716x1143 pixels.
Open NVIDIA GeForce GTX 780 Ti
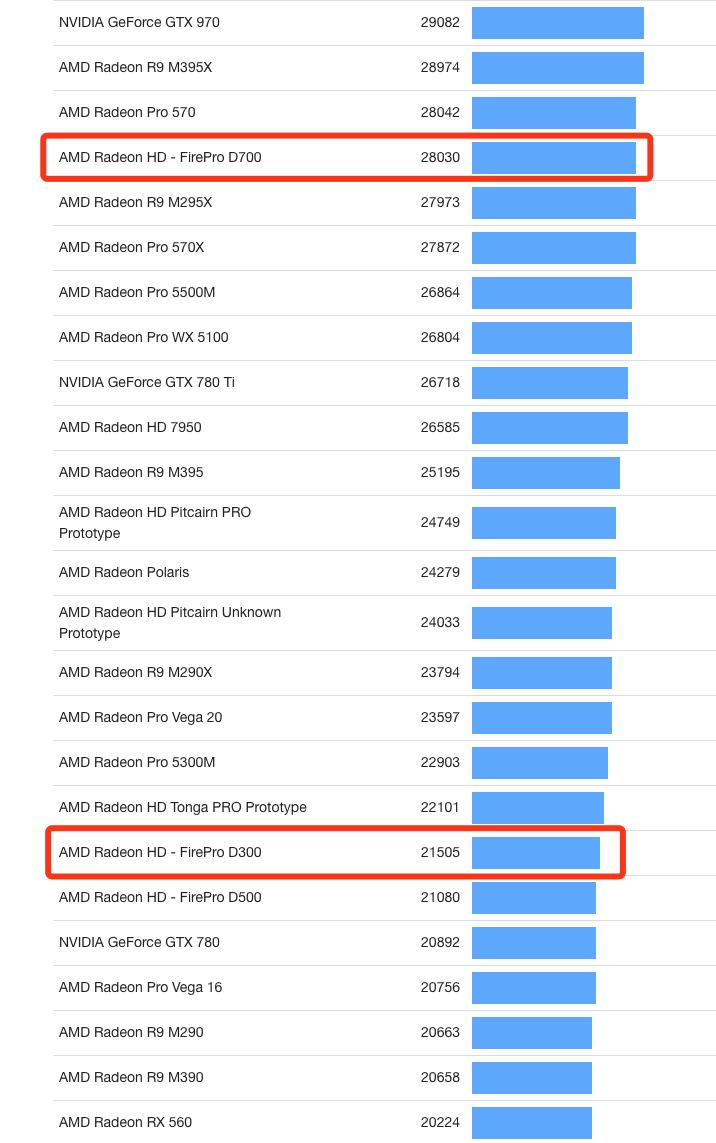147,382
